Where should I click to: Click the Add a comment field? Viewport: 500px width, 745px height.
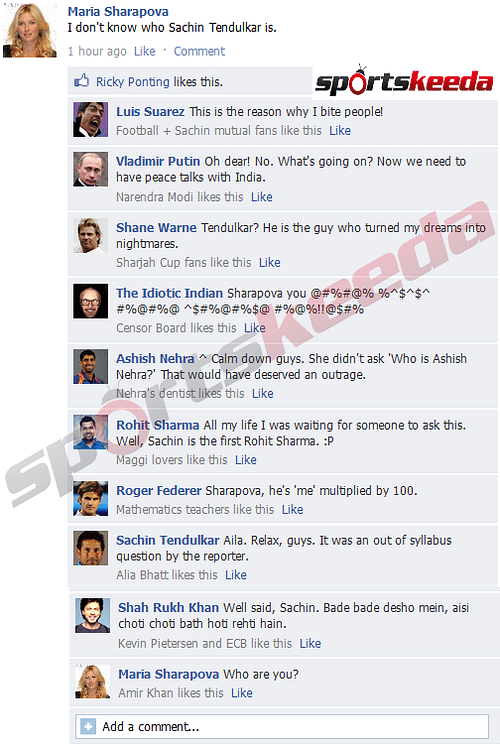[x=282, y=726]
